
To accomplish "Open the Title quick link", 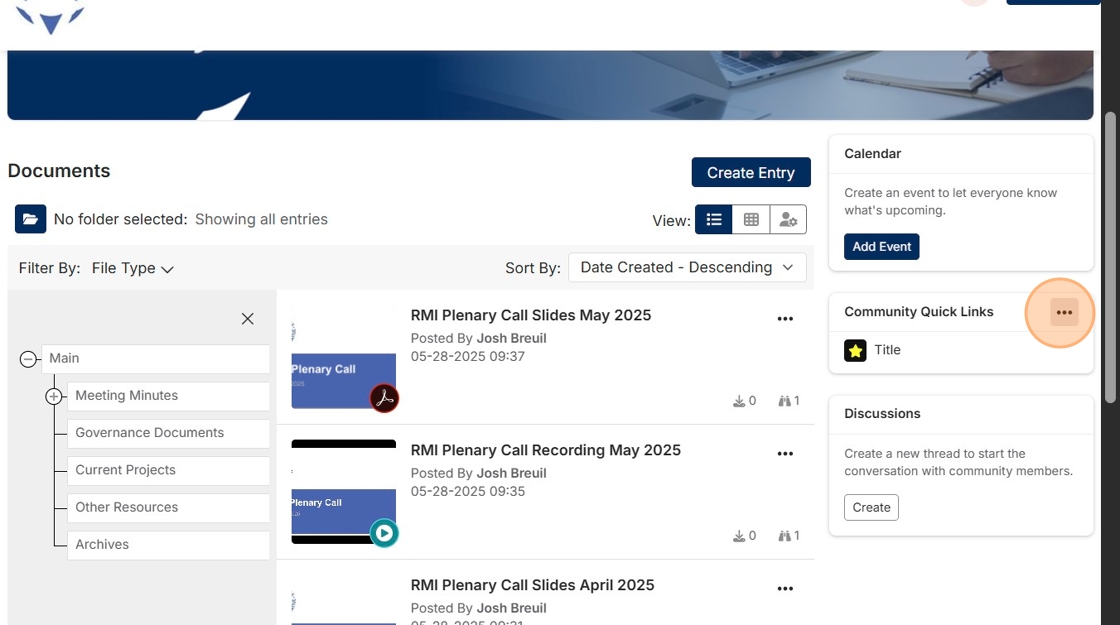I will pyautogui.click(x=887, y=350).
